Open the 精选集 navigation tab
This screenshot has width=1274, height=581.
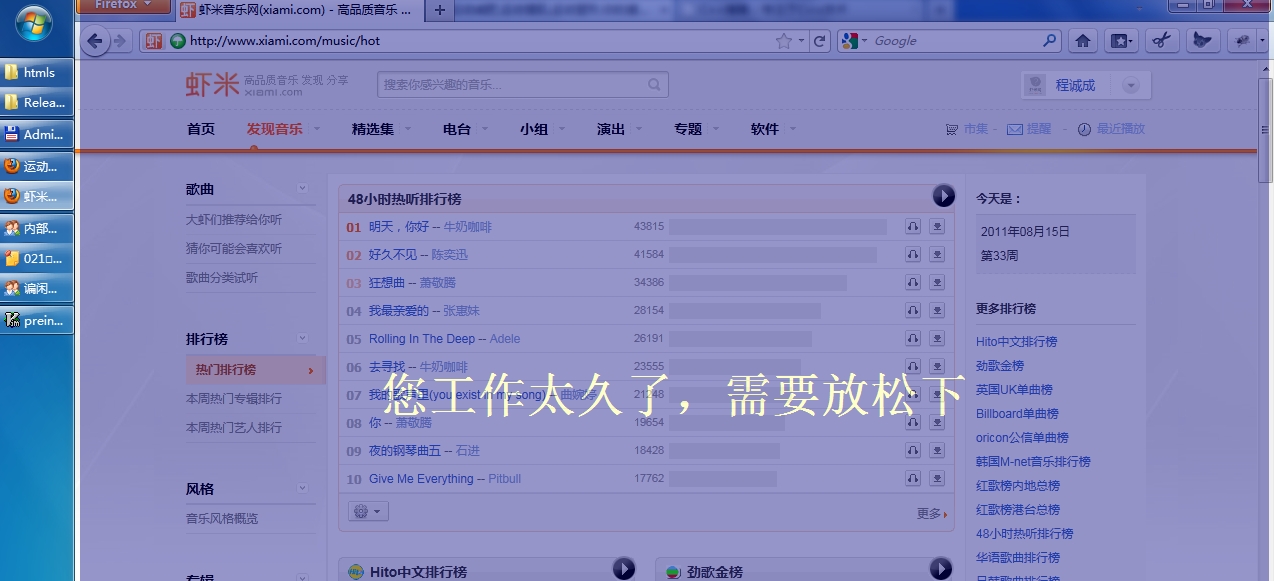(x=373, y=129)
